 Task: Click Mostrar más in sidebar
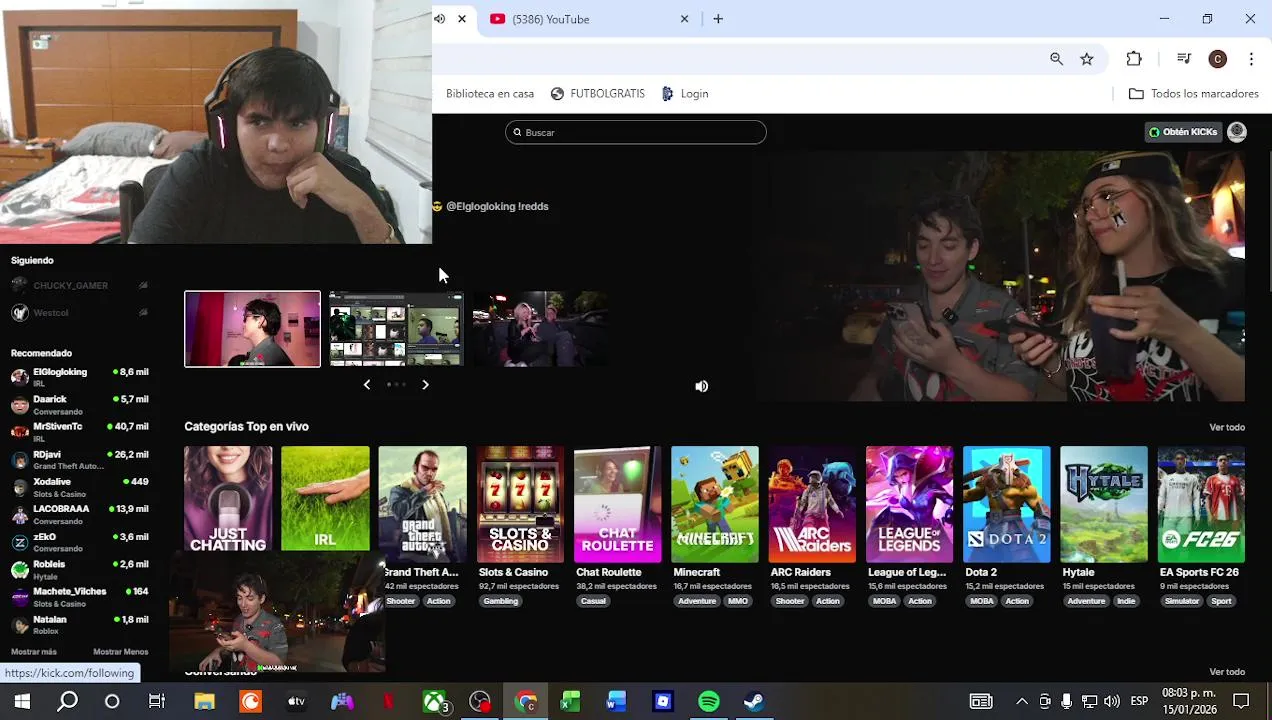click(34, 652)
